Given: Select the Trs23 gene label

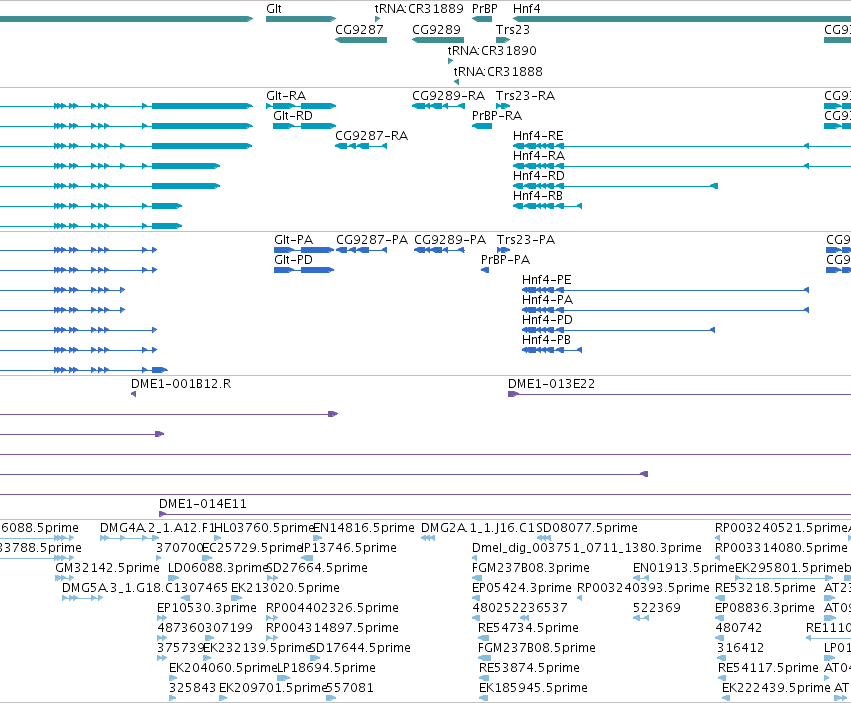Looking at the screenshot, I should [x=512, y=29].
